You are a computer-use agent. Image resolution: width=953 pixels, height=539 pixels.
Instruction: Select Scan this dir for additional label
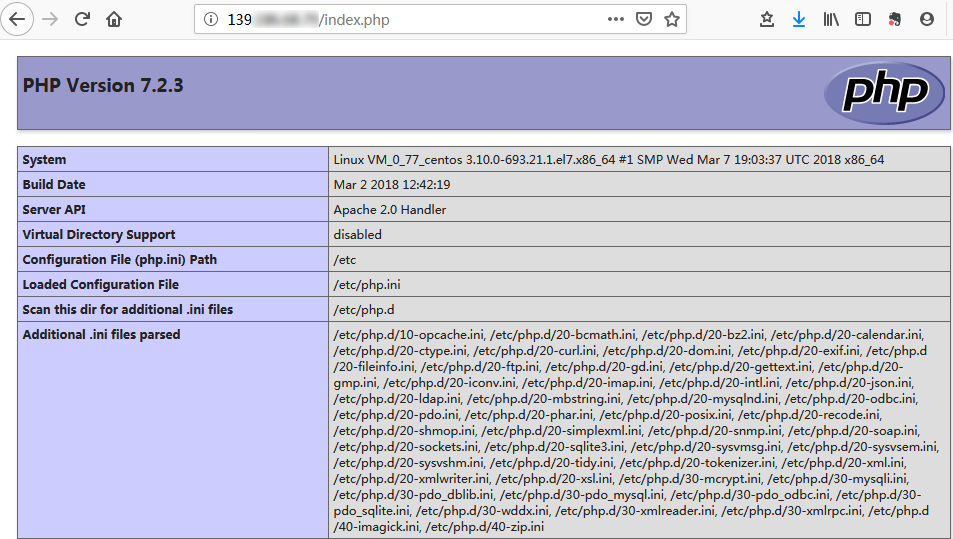pyautogui.click(x=128, y=309)
